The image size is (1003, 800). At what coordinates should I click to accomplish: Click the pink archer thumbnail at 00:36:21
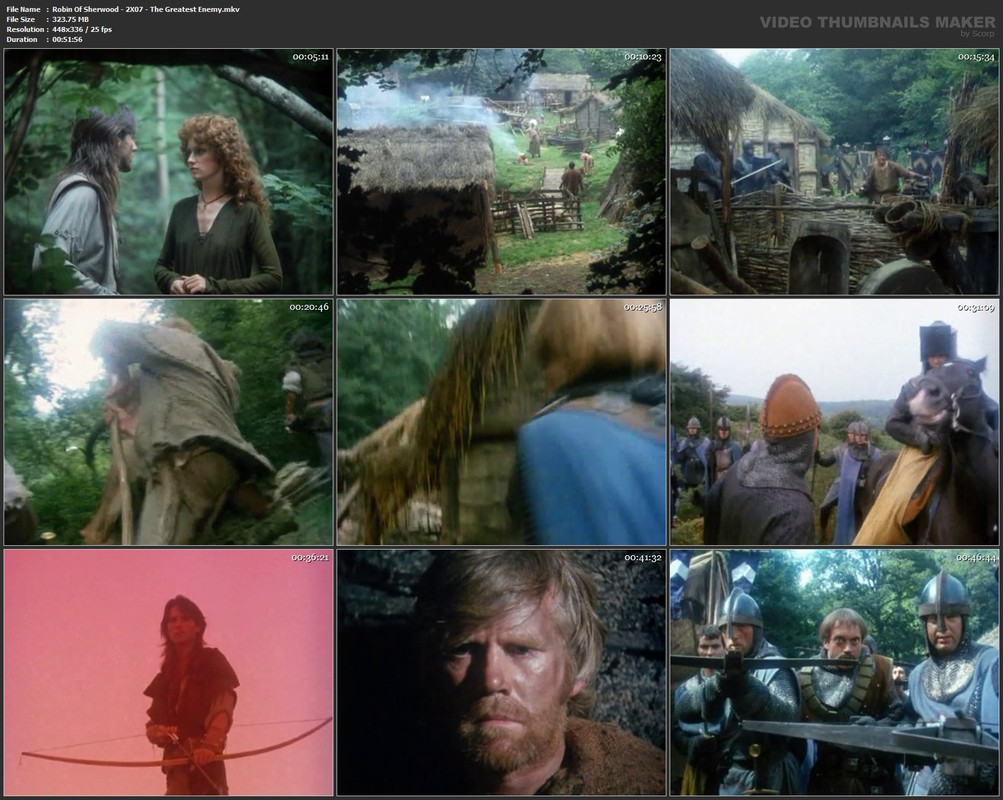coord(168,673)
